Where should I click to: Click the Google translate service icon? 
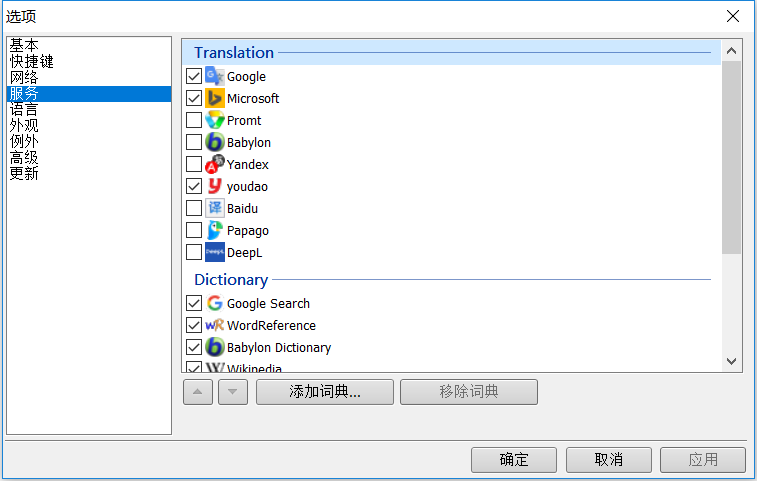coord(214,76)
